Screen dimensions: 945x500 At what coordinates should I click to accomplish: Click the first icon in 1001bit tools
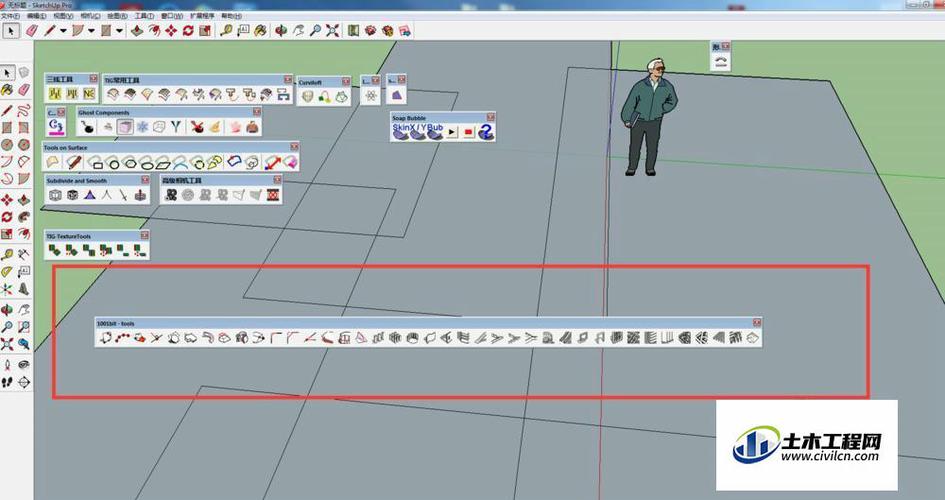click(105, 338)
